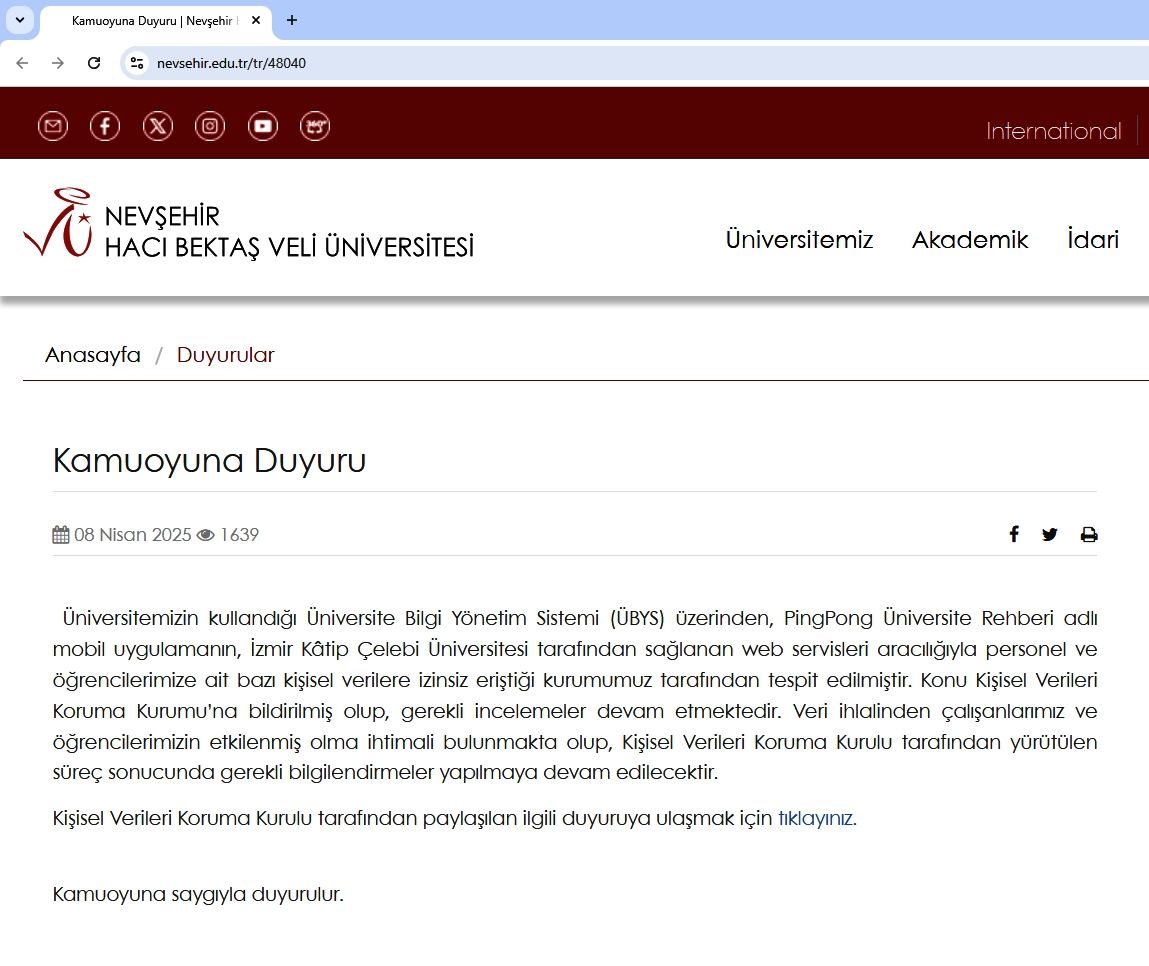Open the X (Twitter) social icon
The image size is (1149, 966).
tap(158, 126)
